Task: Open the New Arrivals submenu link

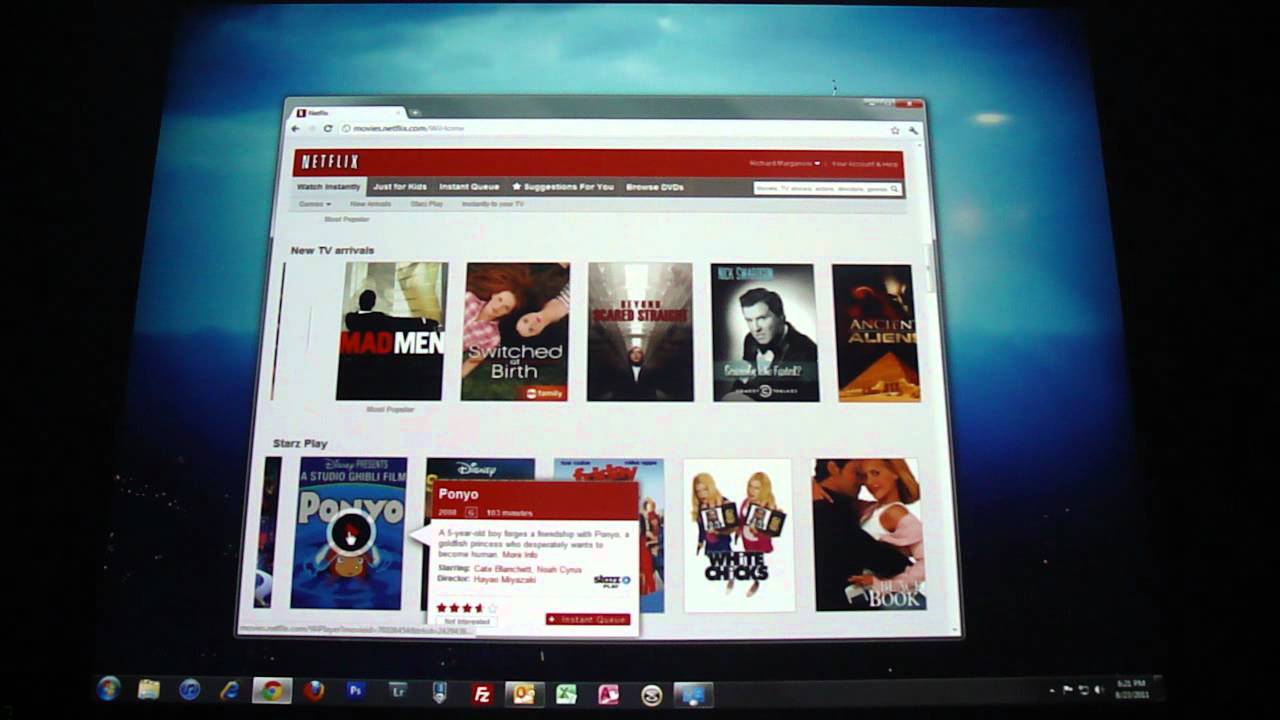Action: tap(370, 204)
